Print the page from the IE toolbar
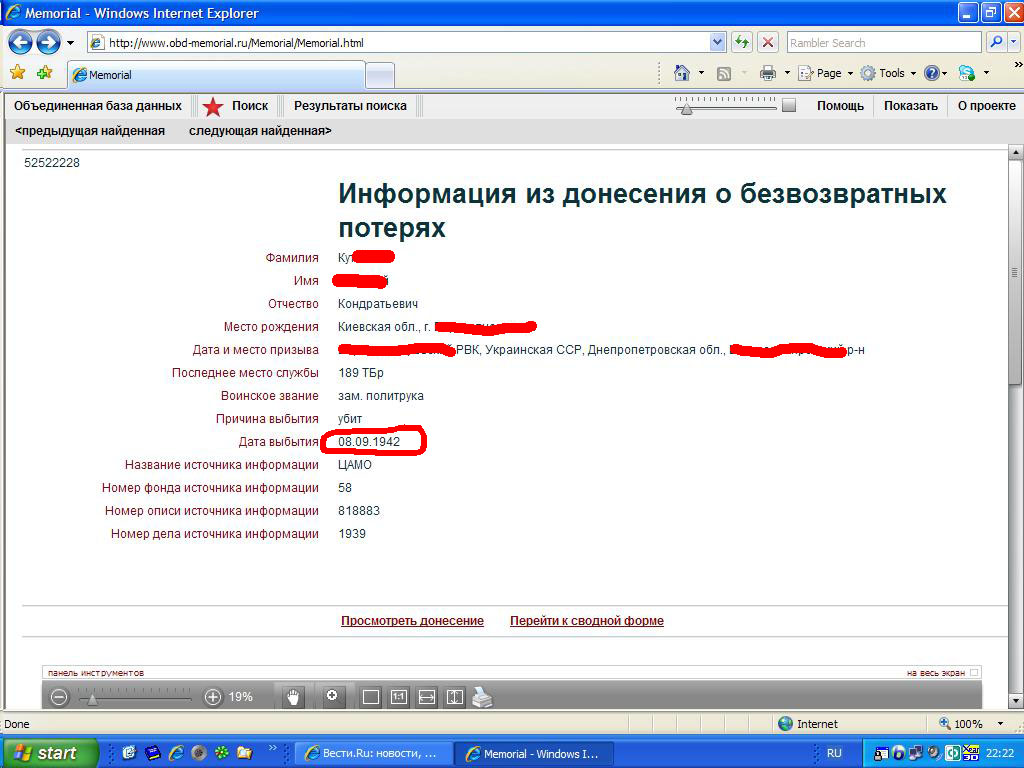 (x=768, y=73)
